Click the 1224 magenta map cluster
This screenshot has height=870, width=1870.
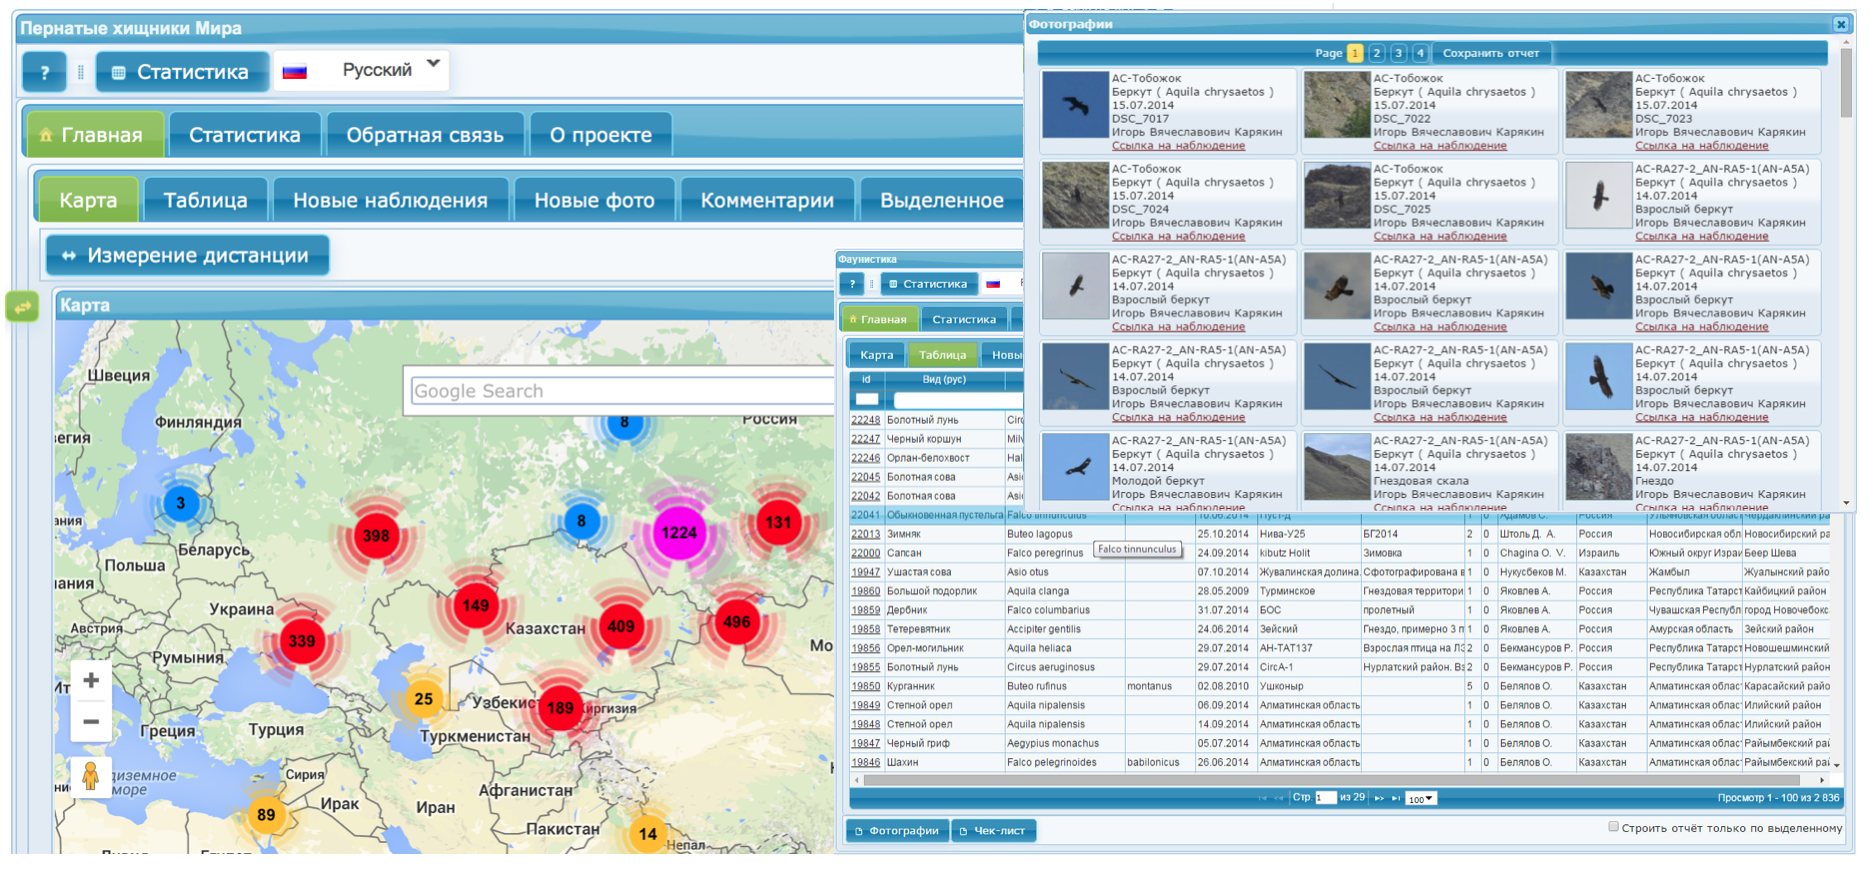tap(679, 533)
